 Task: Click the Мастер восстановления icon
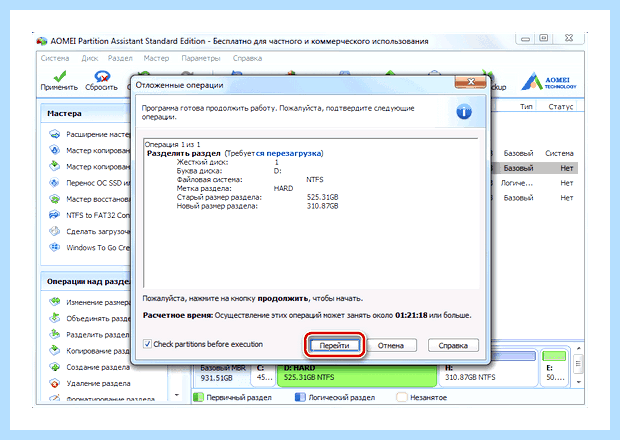(55, 199)
